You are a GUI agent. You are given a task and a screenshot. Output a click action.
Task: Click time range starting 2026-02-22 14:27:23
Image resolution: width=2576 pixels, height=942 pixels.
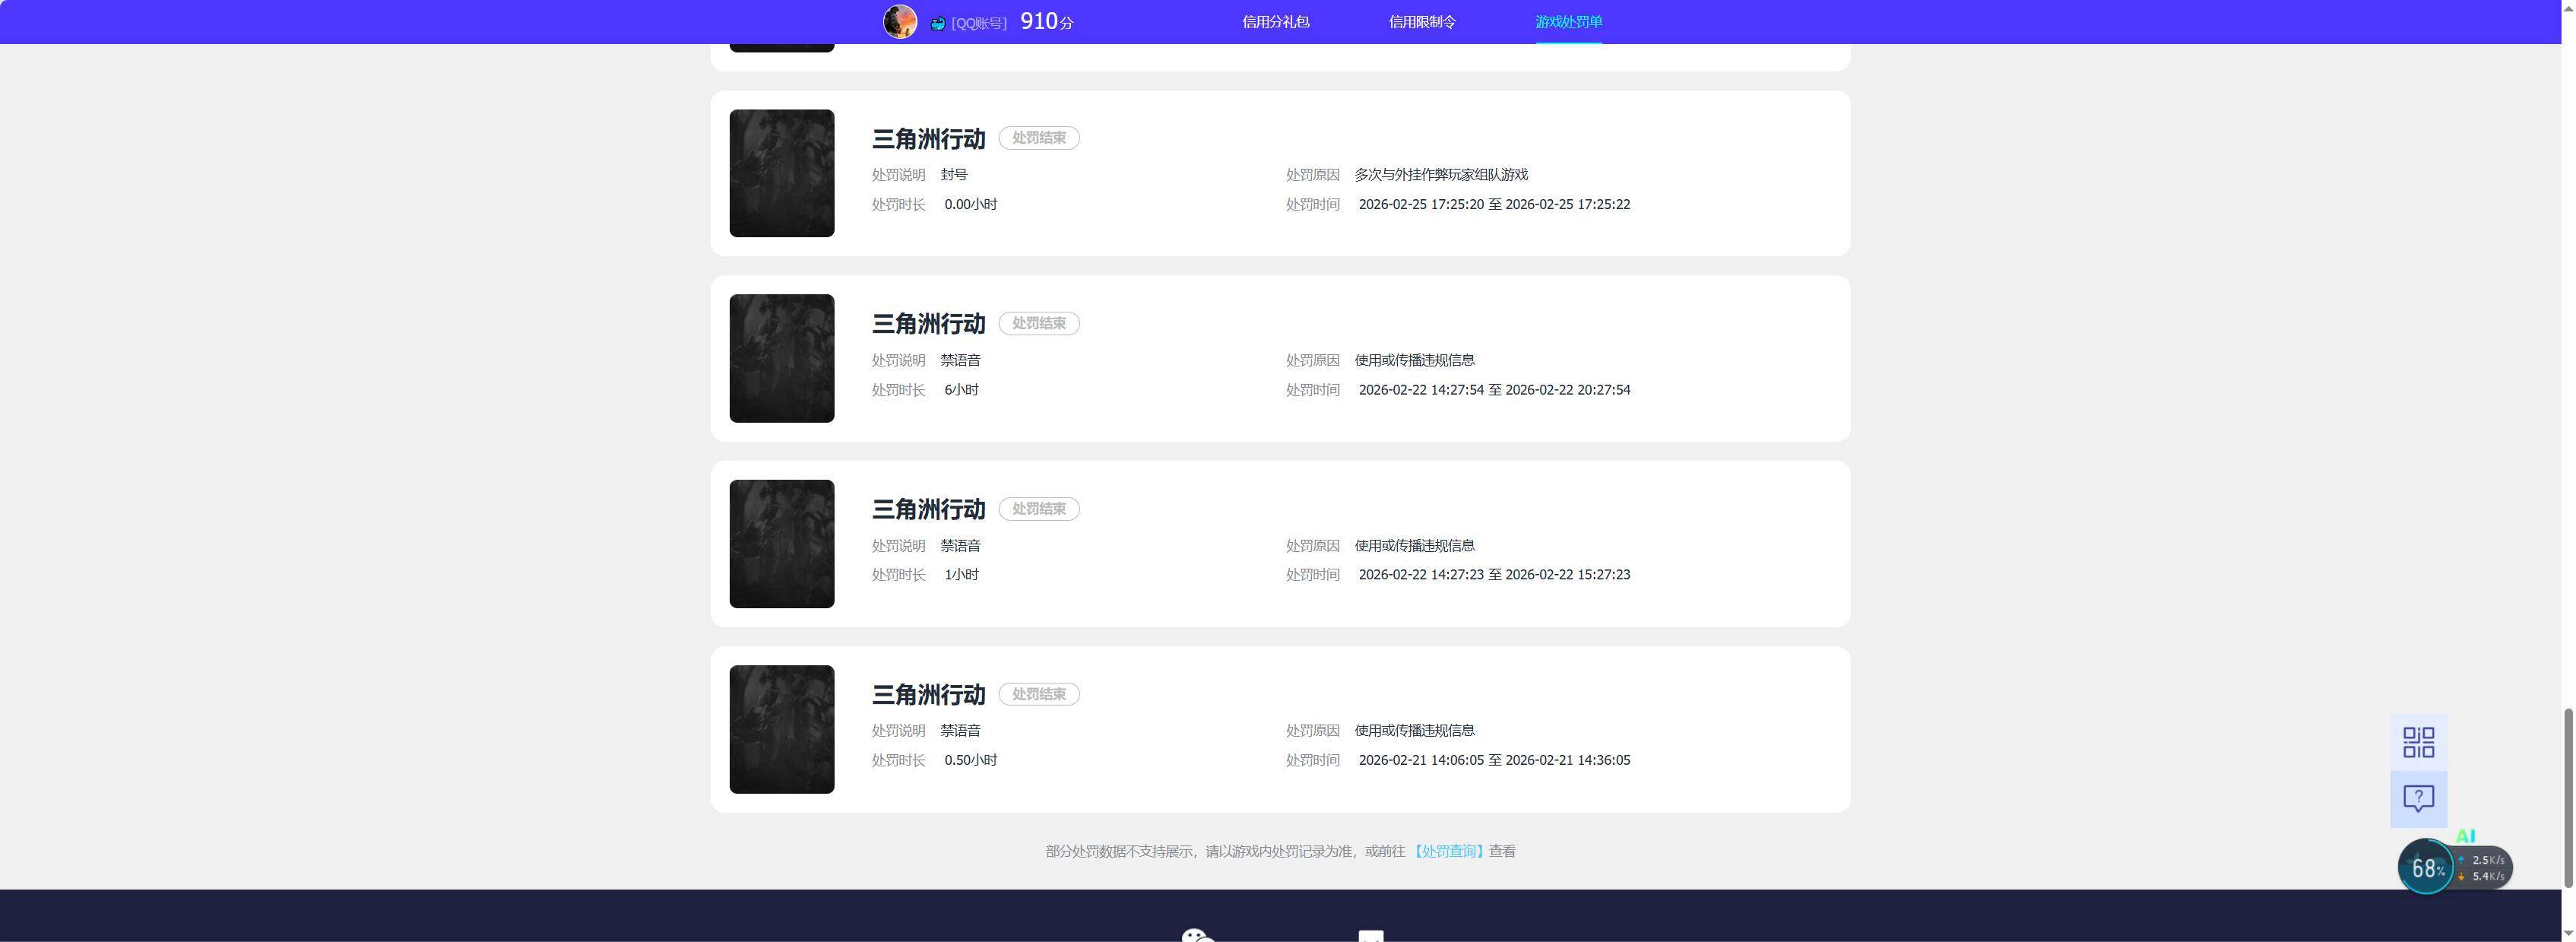point(1494,575)
